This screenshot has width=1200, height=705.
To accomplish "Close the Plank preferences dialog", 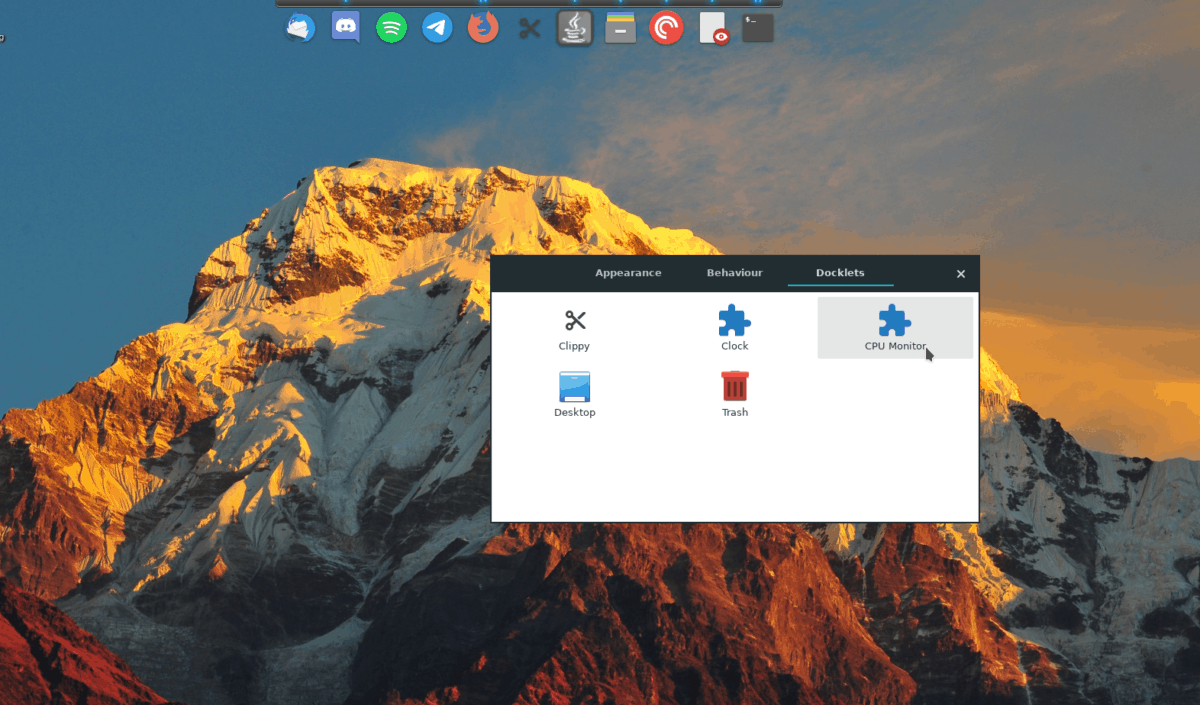I will coord(960,273).
